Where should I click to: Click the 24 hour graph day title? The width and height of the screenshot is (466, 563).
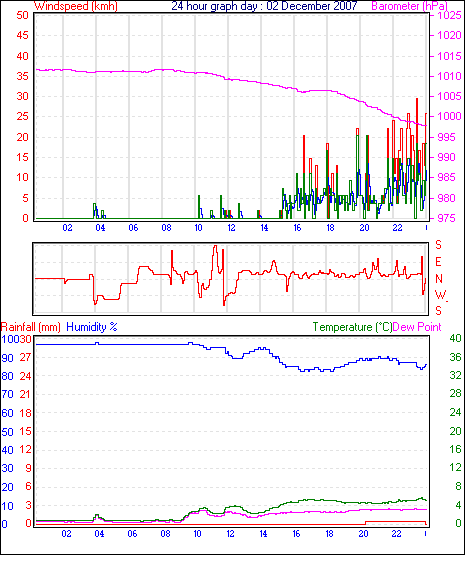coord(264,6)
